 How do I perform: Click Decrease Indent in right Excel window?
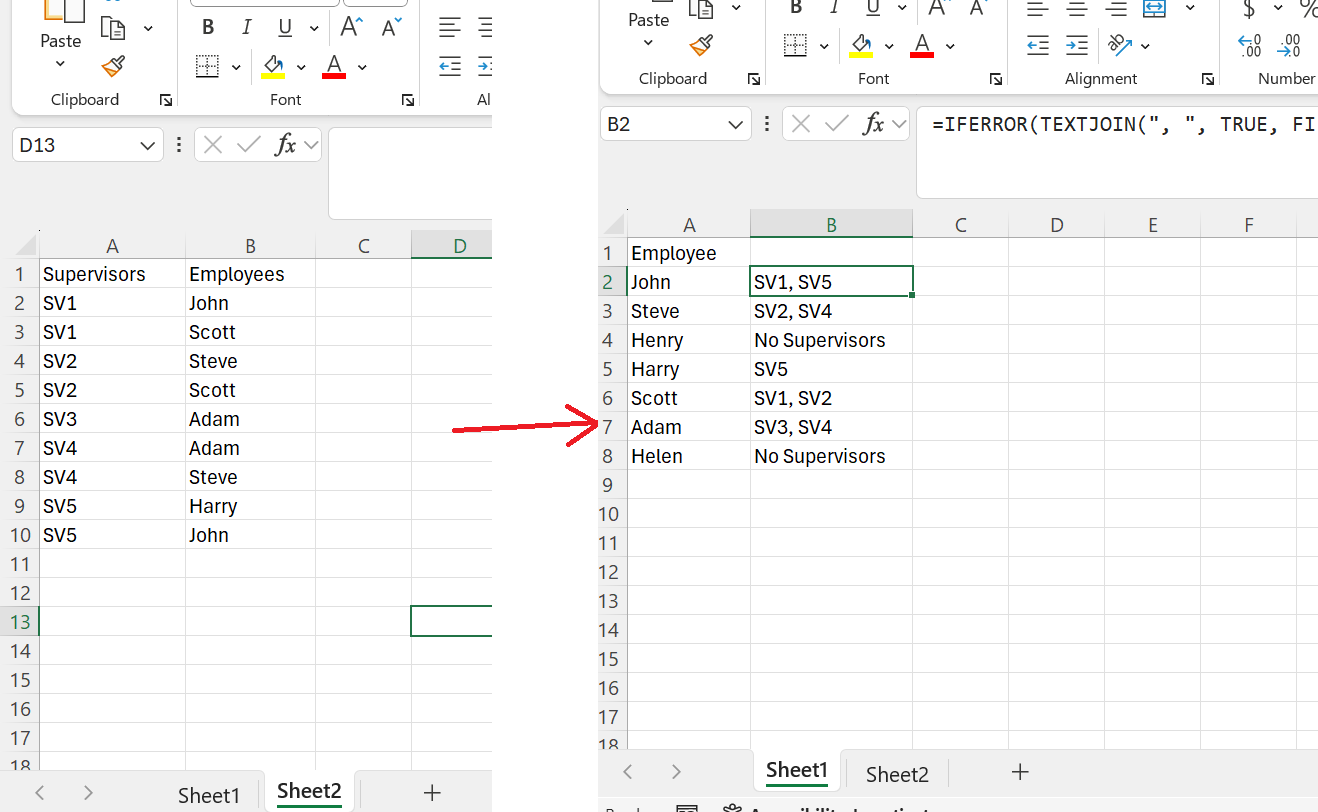(1038, 46)
